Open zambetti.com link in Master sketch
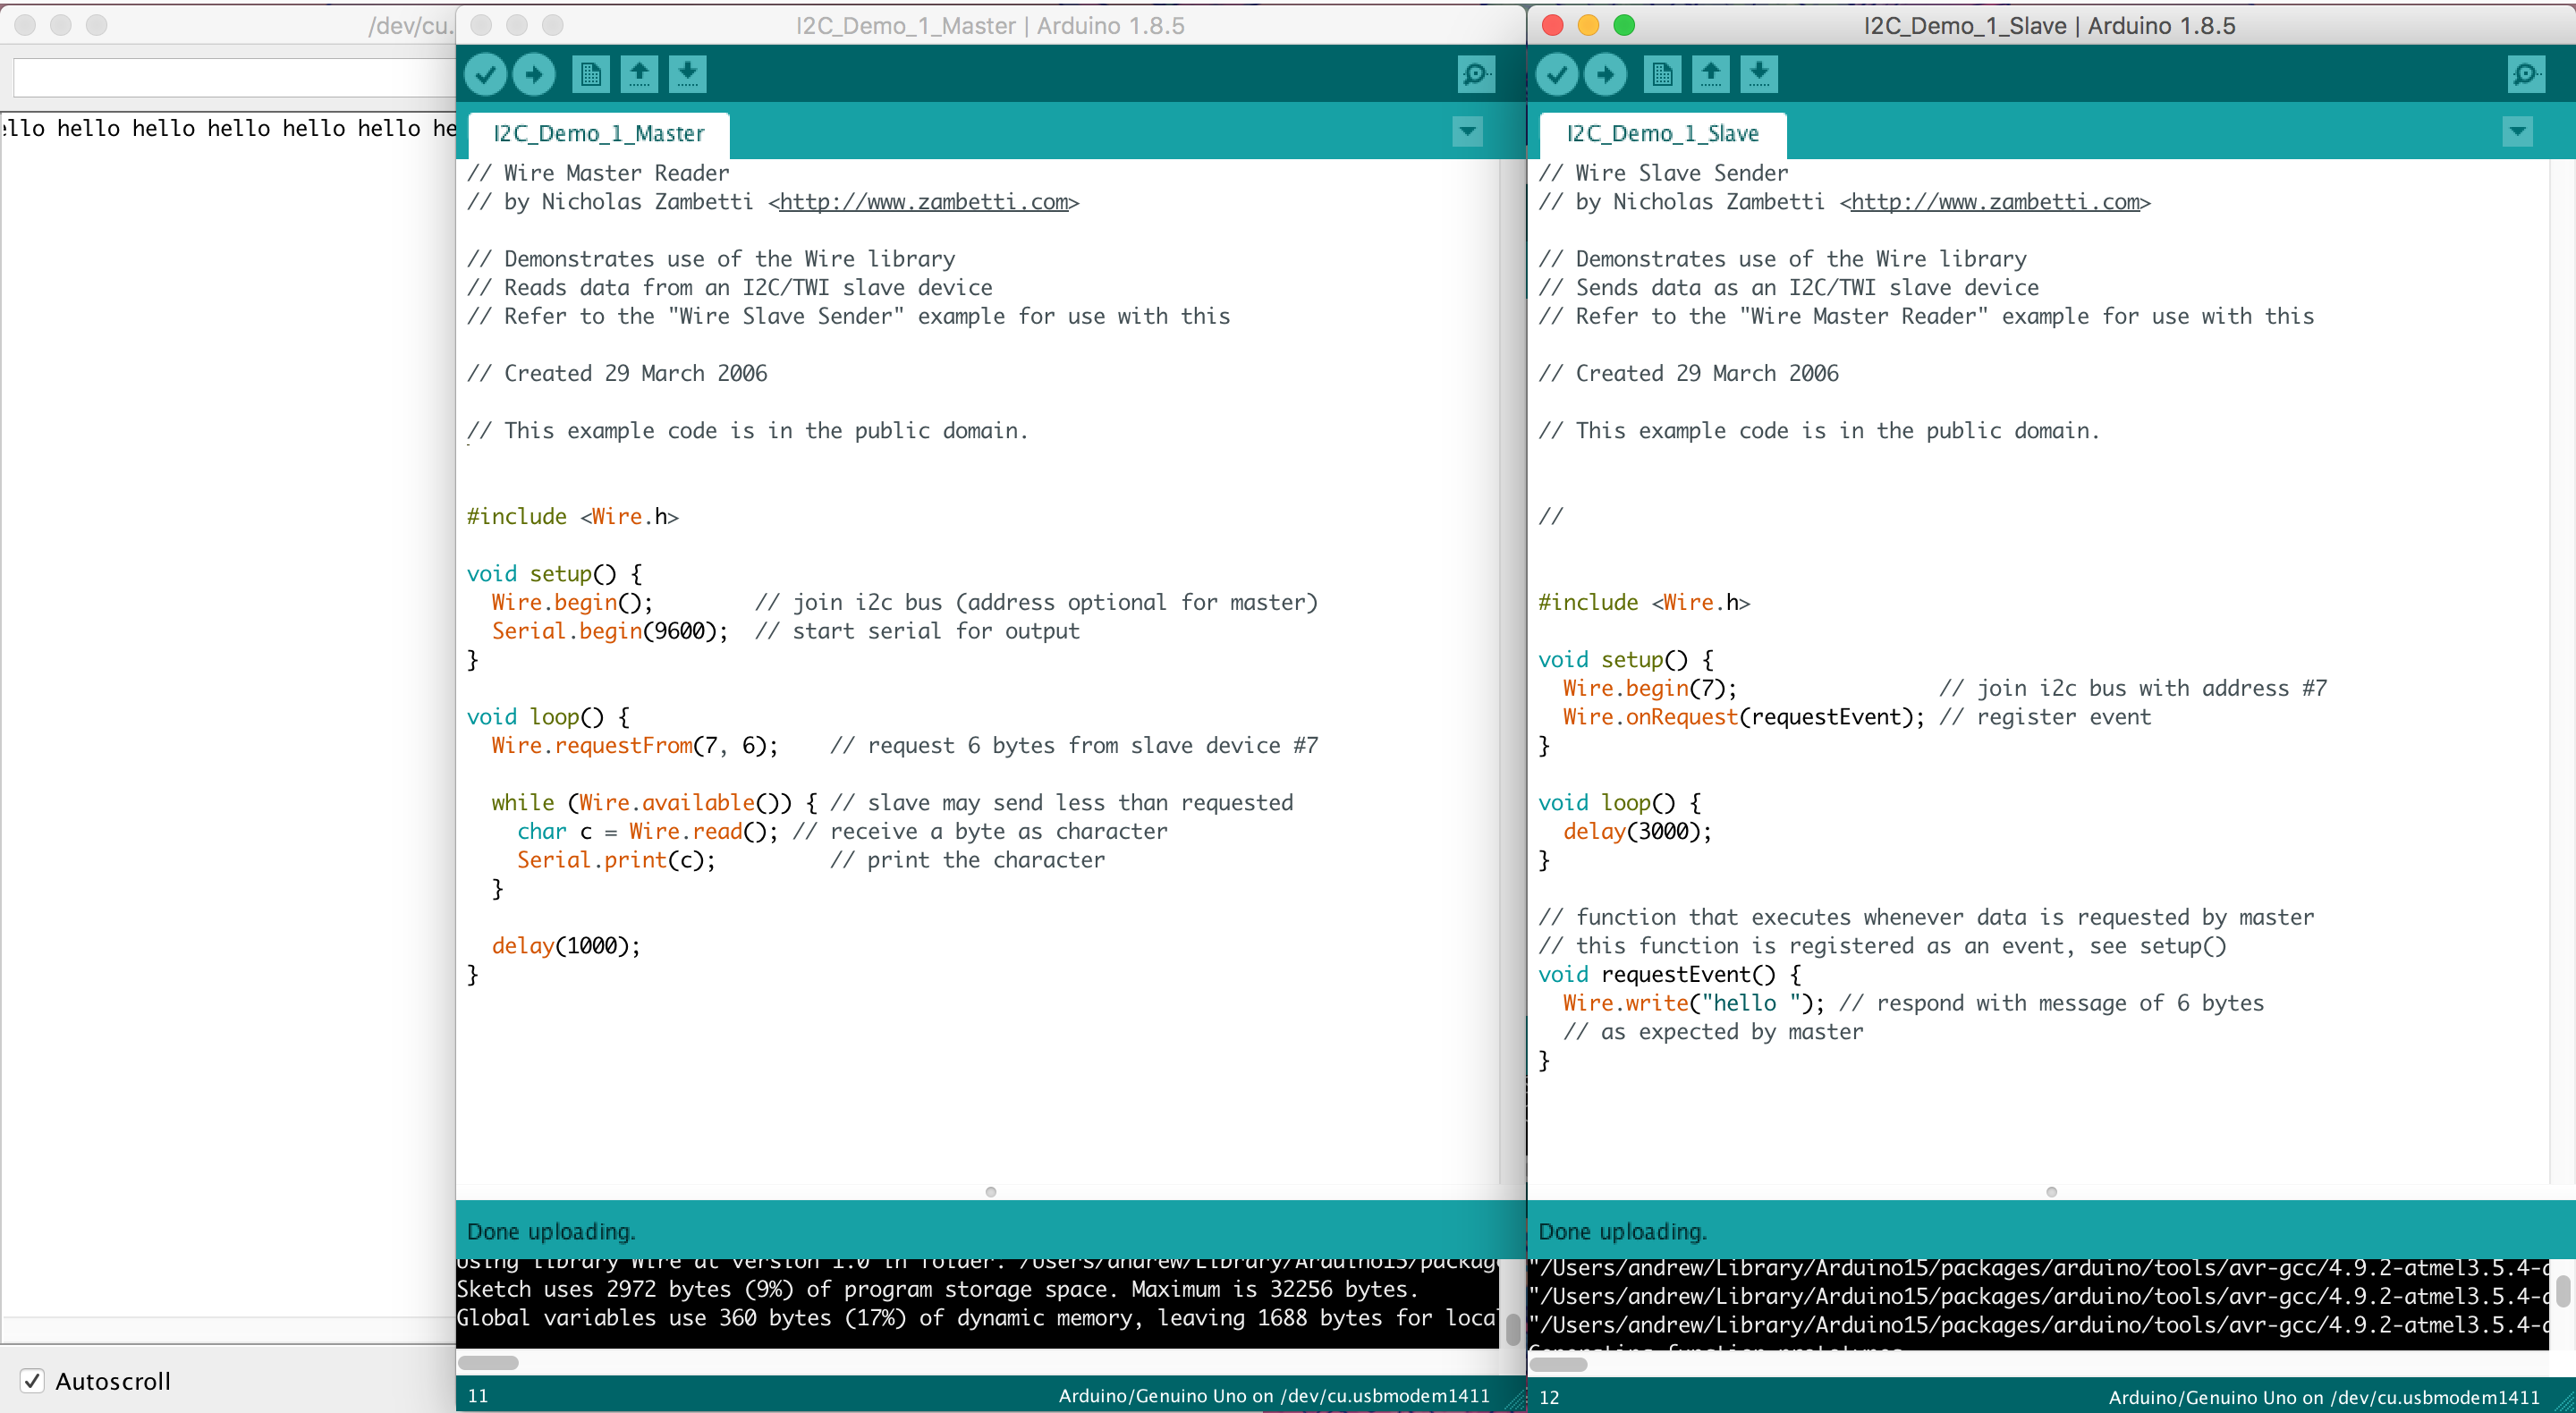The height and width of the screenshot is (1413, 2576). (x=924, y=202)
